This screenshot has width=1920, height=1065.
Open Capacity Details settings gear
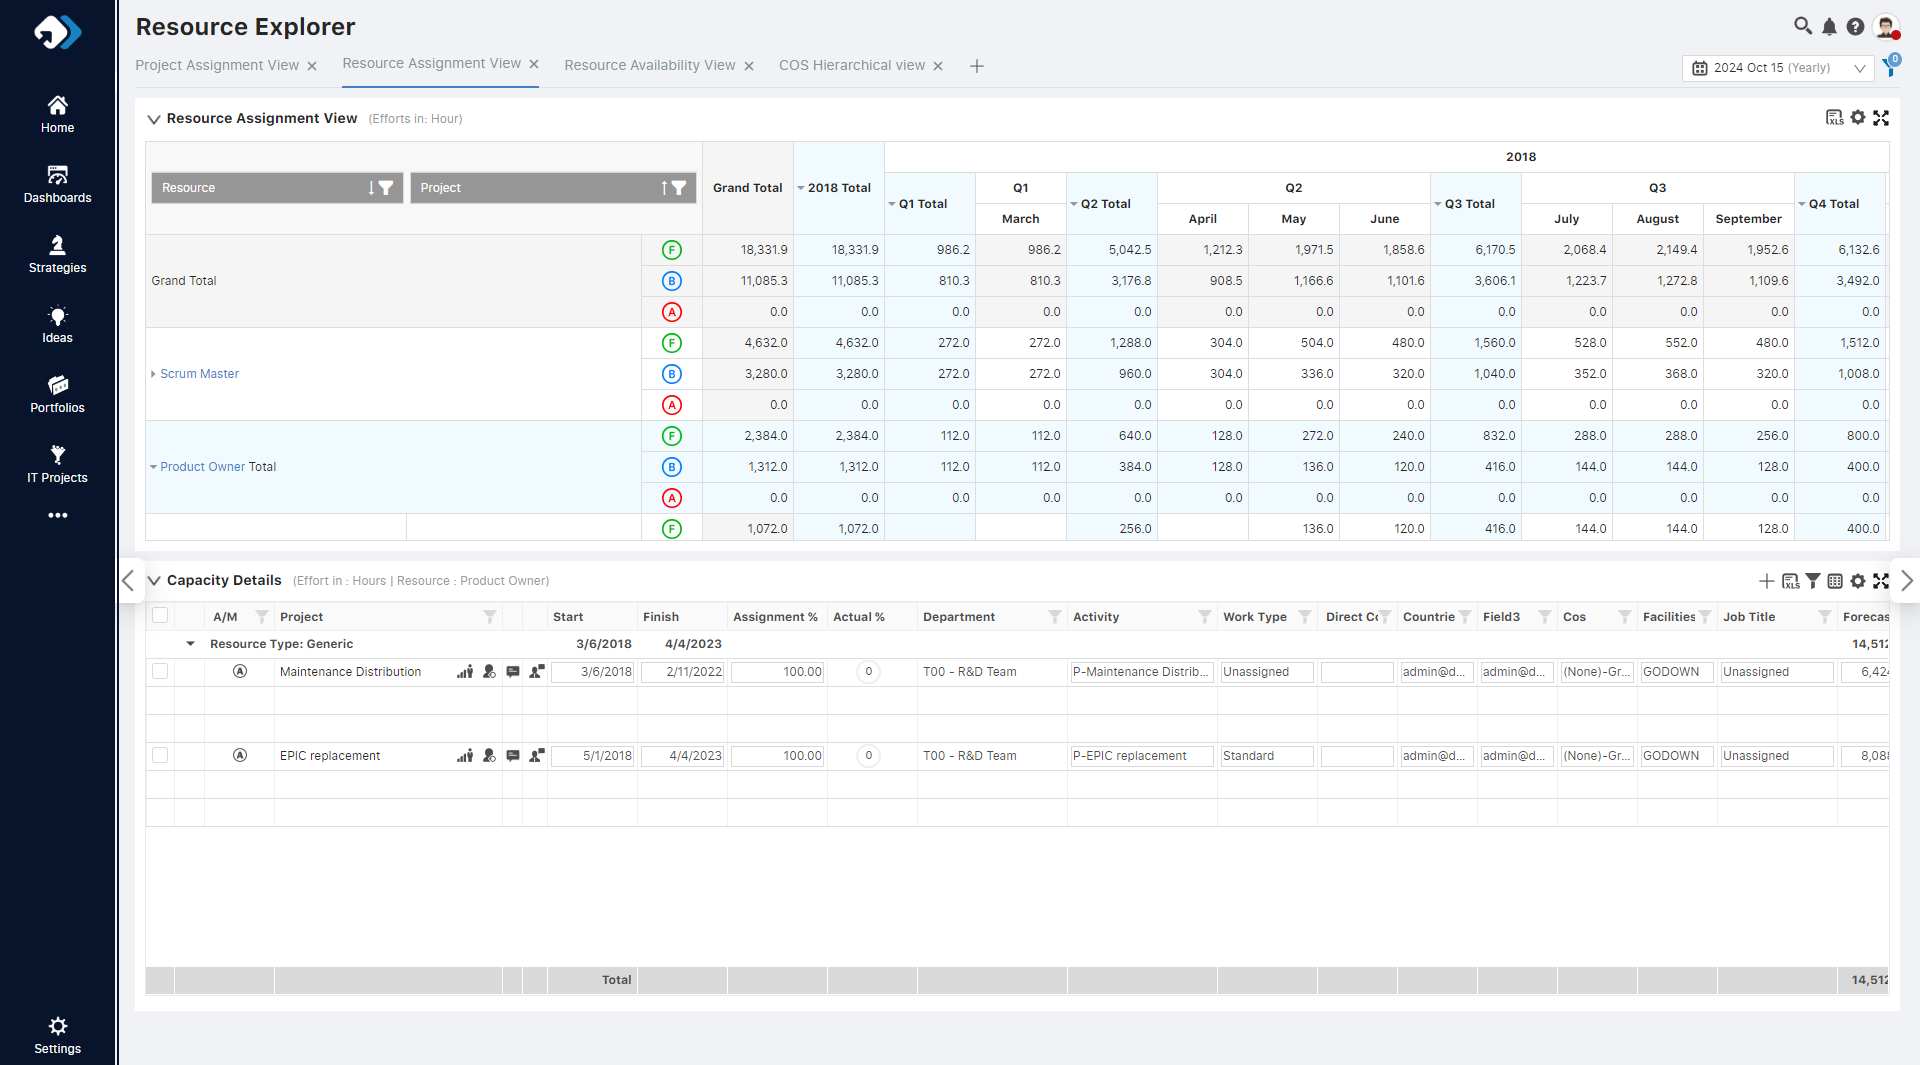(x=1858, y=581)
